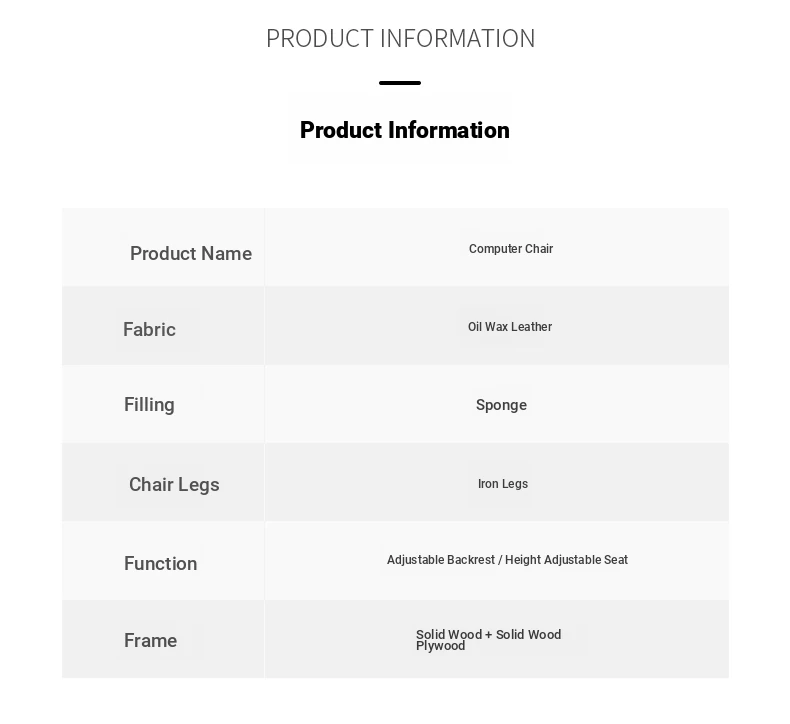Click the Adjustable Backrest text

click(x=441, y=560)
